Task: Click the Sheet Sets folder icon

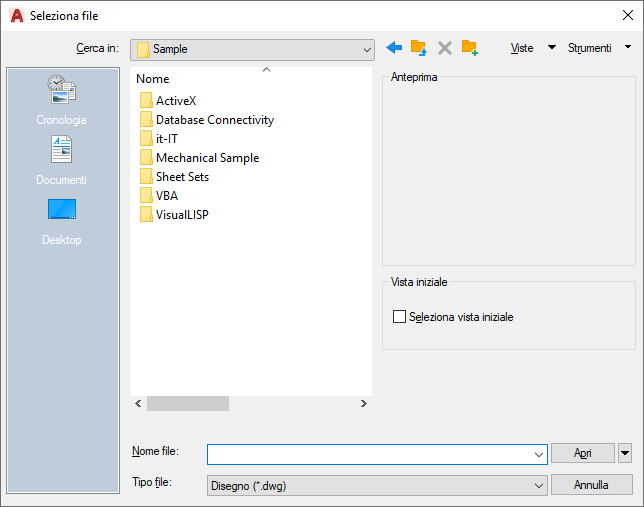Action: [x=146, y=176]
